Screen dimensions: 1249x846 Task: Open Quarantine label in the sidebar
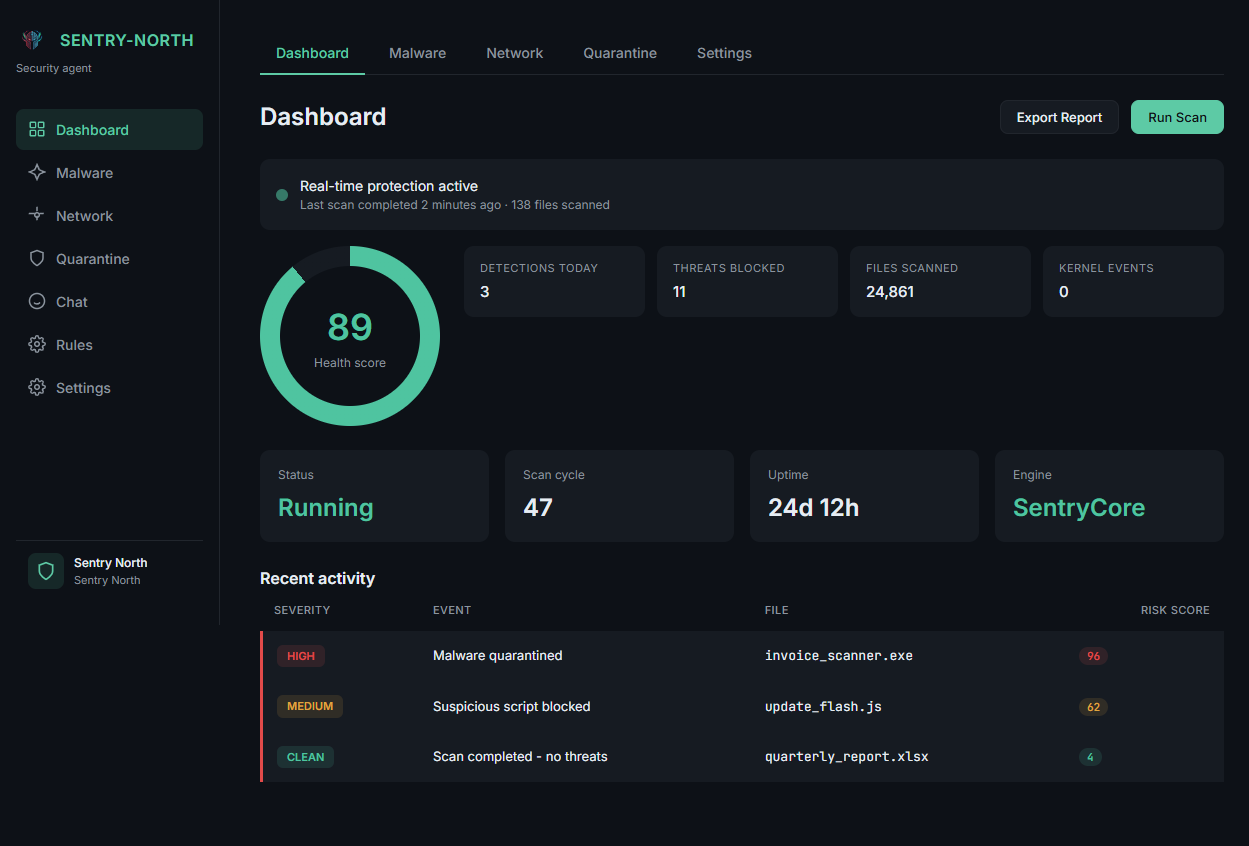[93, 259]
